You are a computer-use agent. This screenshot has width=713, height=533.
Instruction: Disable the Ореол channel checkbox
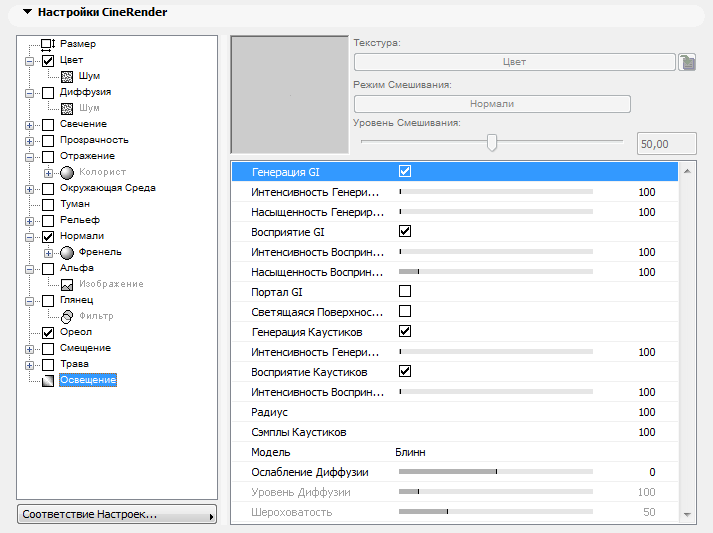48,332
